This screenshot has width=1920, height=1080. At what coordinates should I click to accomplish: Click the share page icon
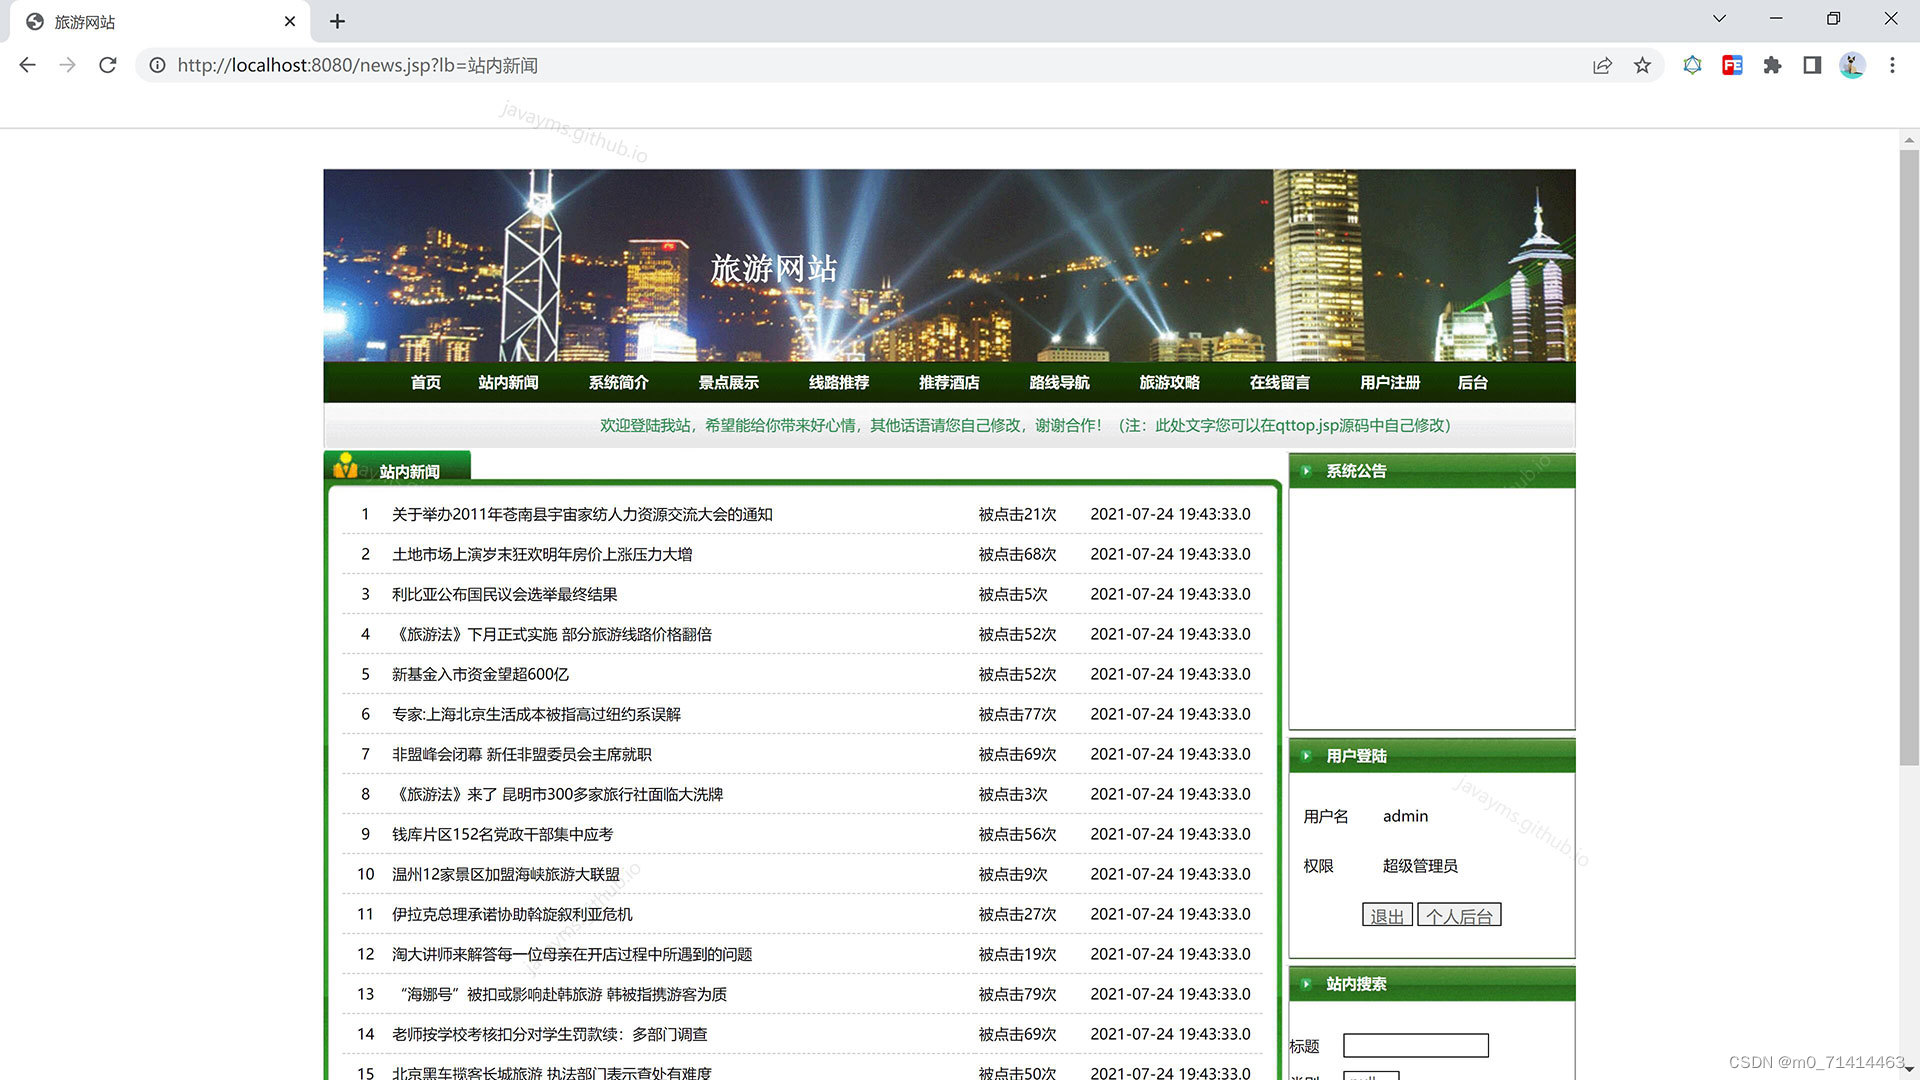(x=1602, y=65)
